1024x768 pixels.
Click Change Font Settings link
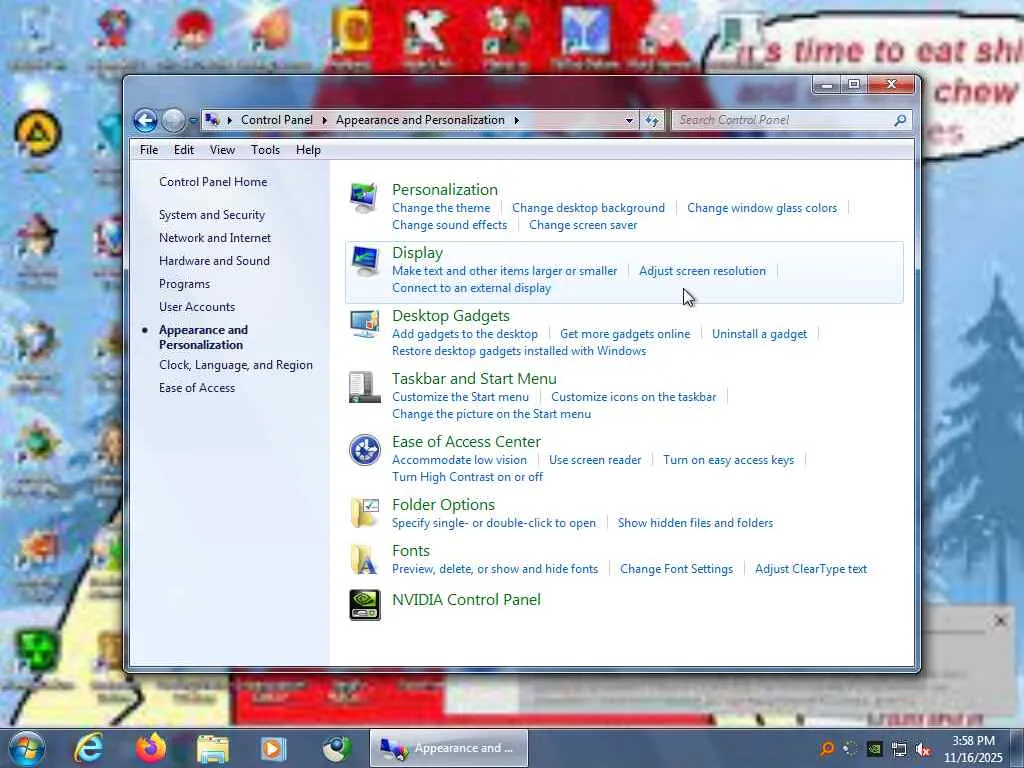point(677,569)
